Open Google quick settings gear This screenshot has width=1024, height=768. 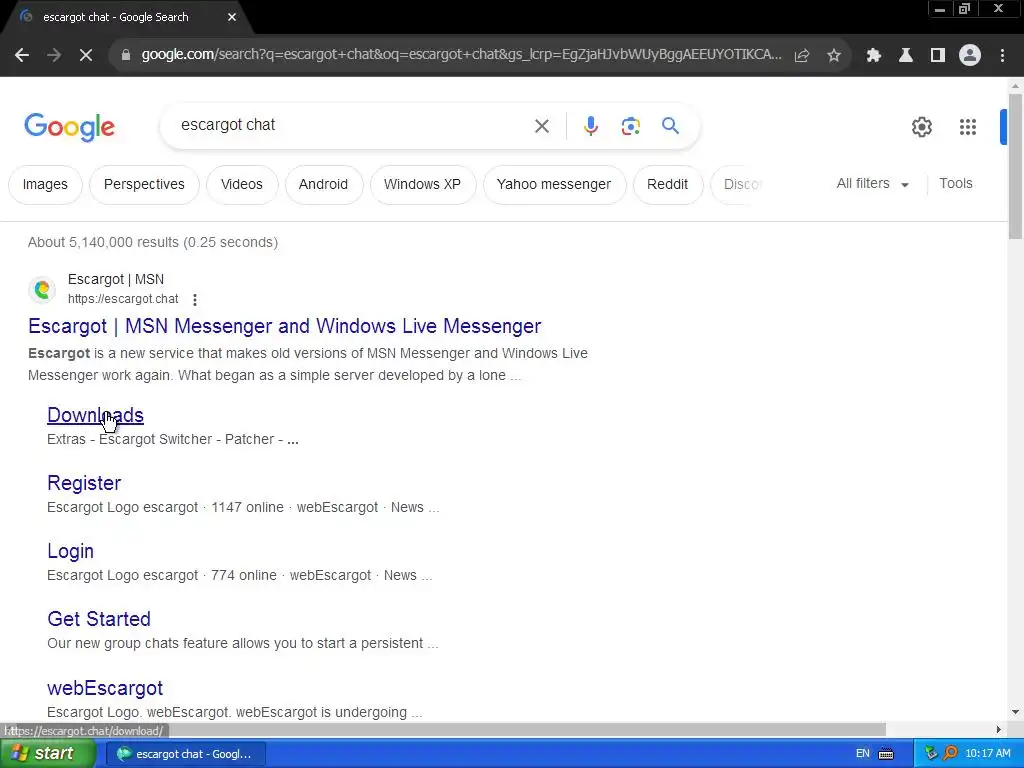pos(921,127)
